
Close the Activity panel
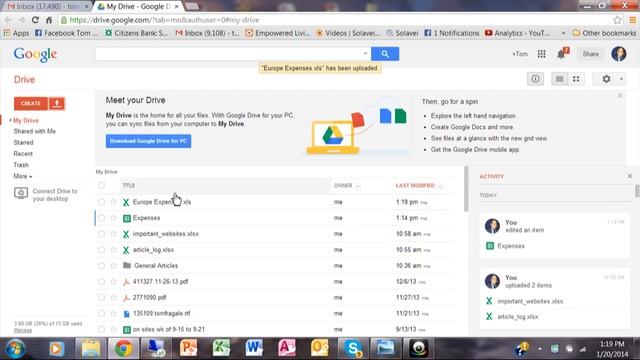629,176
